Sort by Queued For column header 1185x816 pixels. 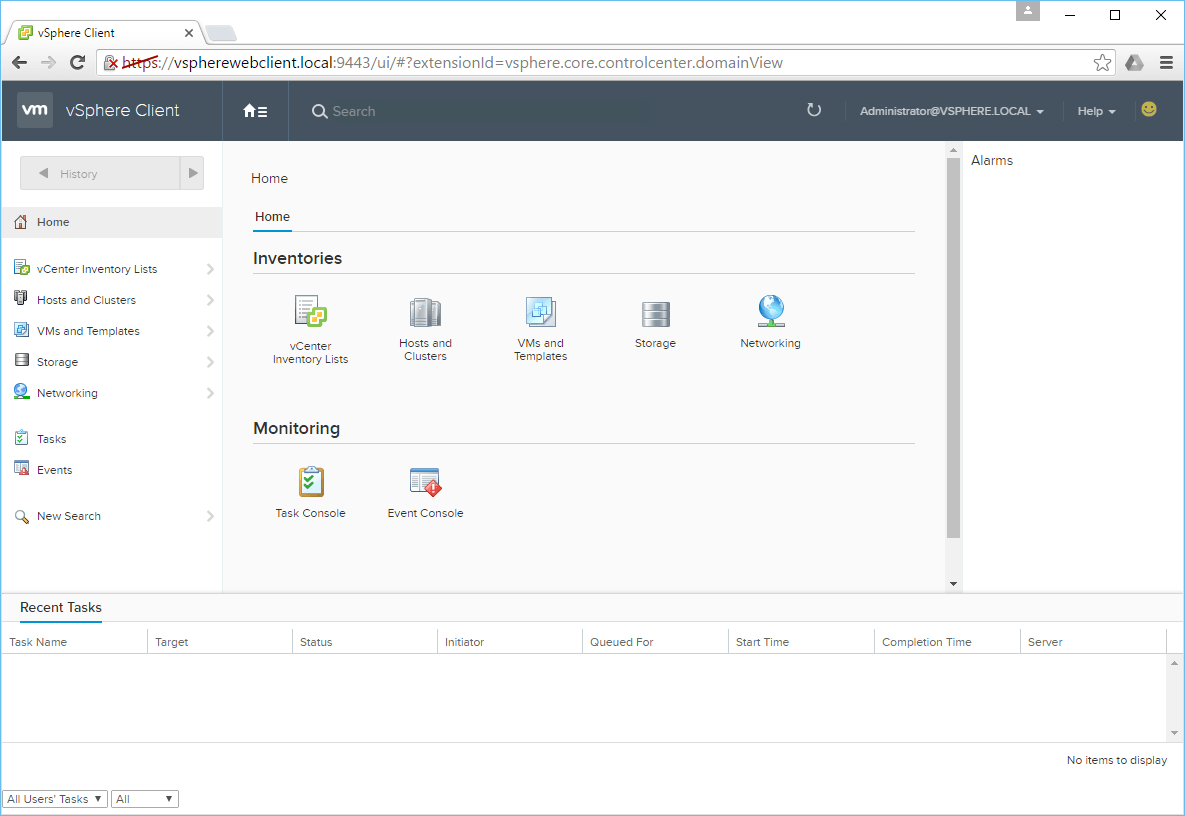(x=655, y=641)
